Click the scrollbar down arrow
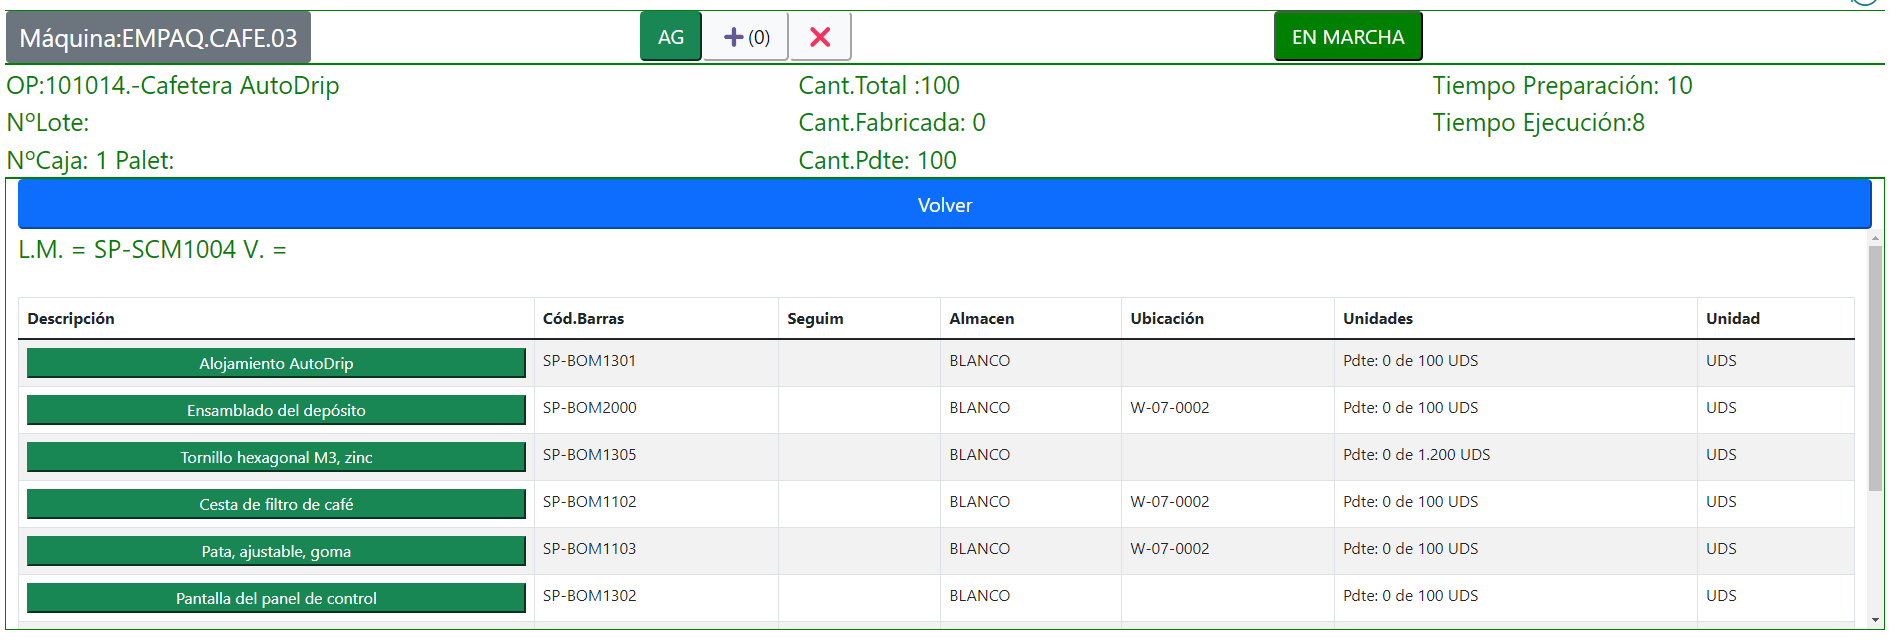This screenshot has width=1899, height=641. click(1874, 620)
